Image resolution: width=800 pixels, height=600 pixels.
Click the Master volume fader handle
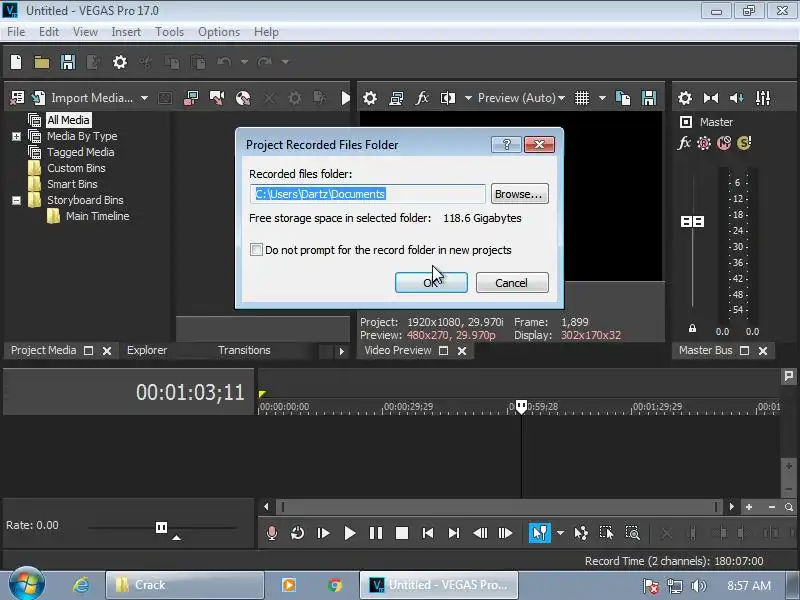692,221
